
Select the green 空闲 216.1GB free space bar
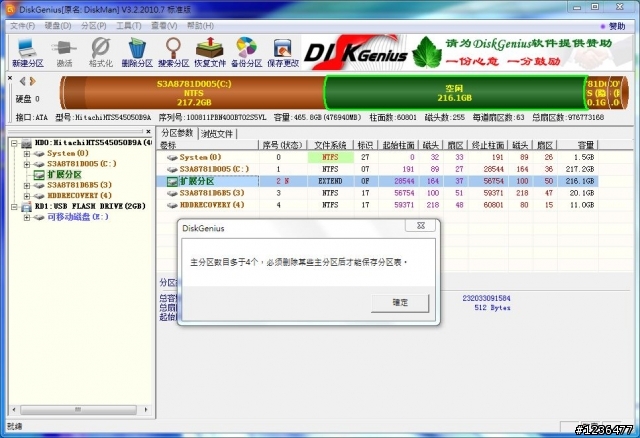(x=455, y=93)
